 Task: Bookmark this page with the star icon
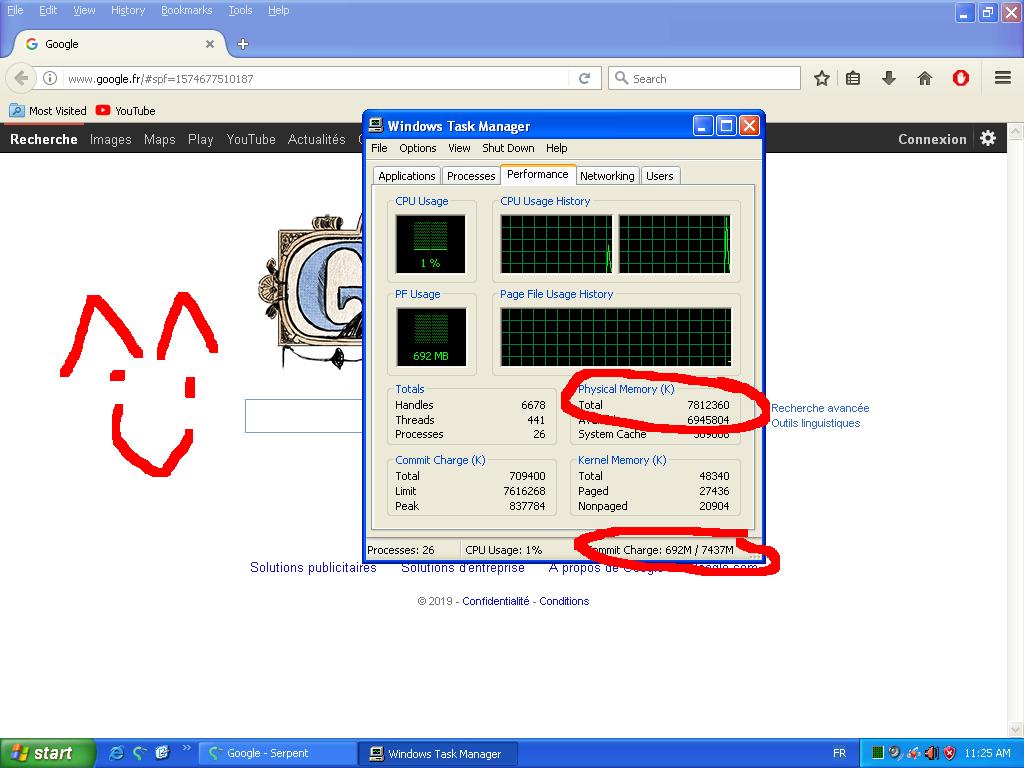(822, 78)
